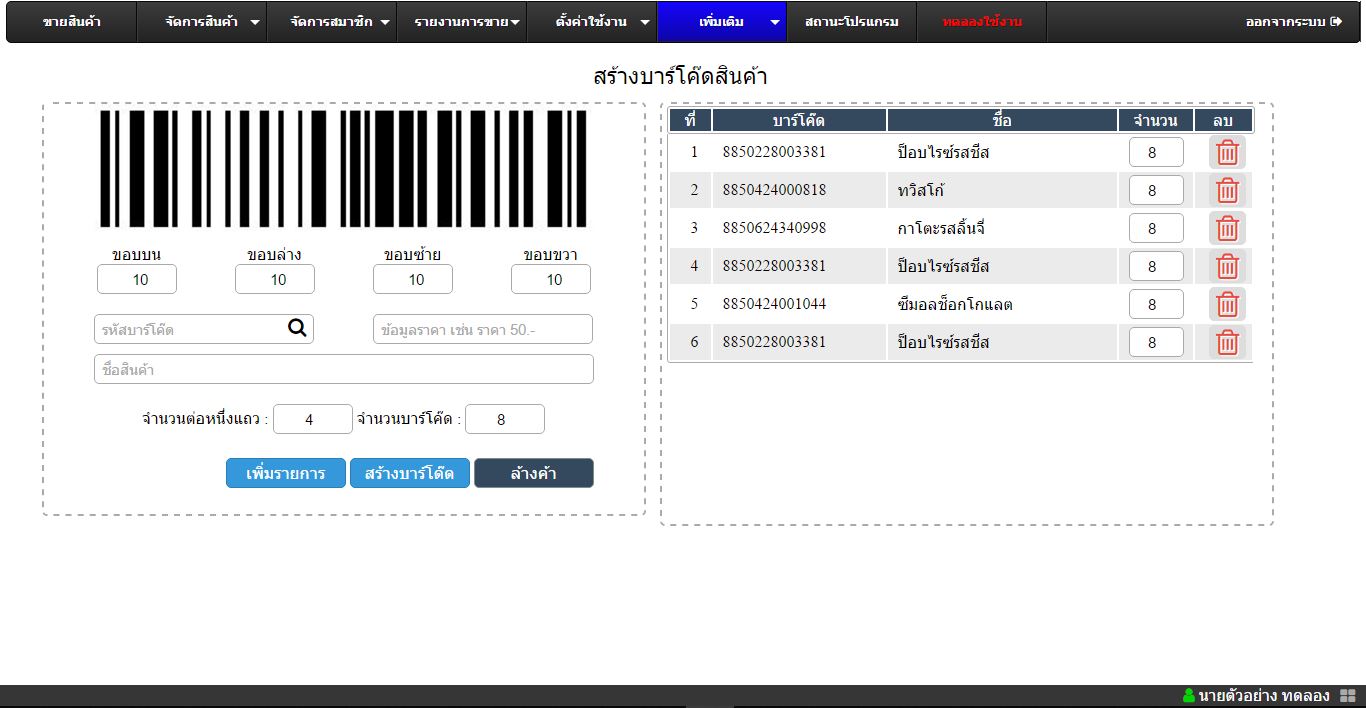Click quantity box for กาโตะรสลิ้นจี่
This screenshot has height=708, width=1366.
(x=1156, y=229)
